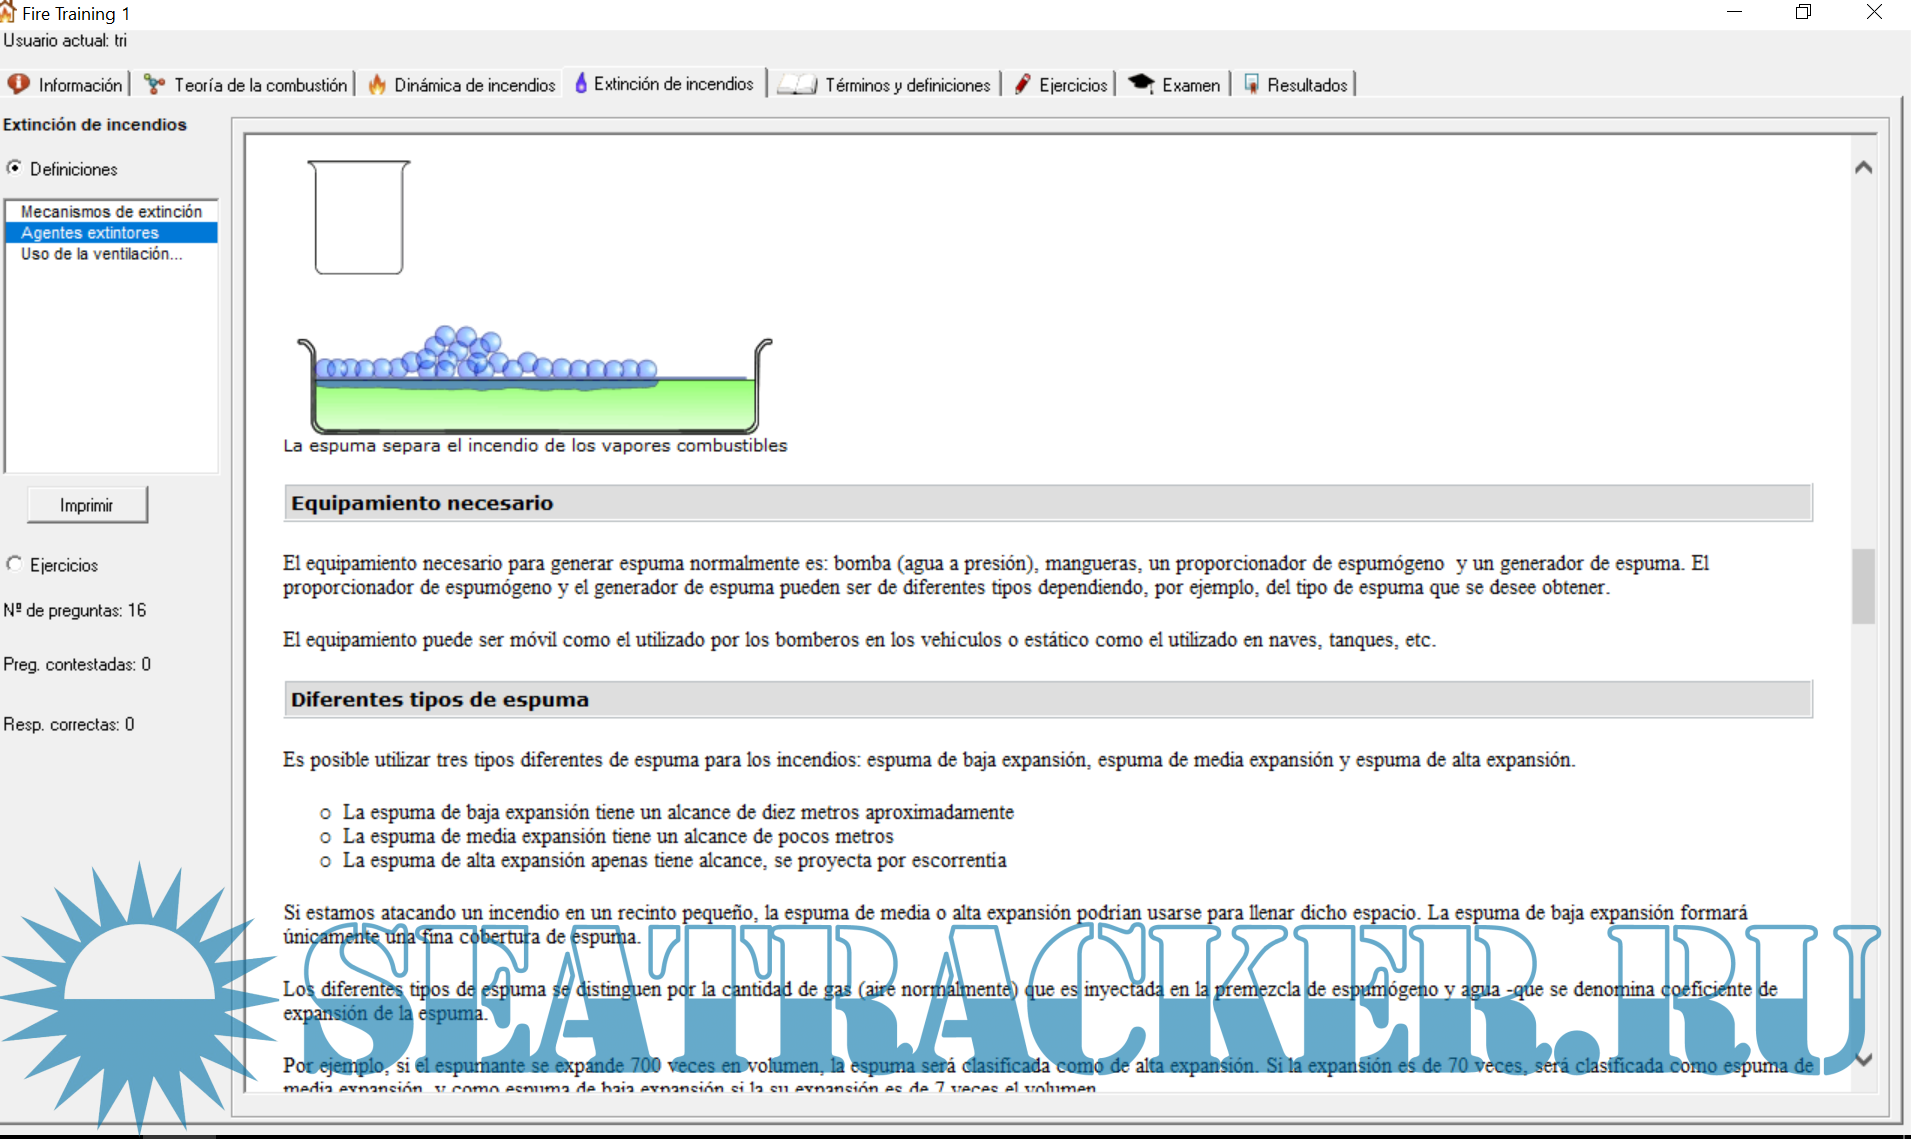
Task: Click the red Información tab icon
Action: [x=18, y=84]
